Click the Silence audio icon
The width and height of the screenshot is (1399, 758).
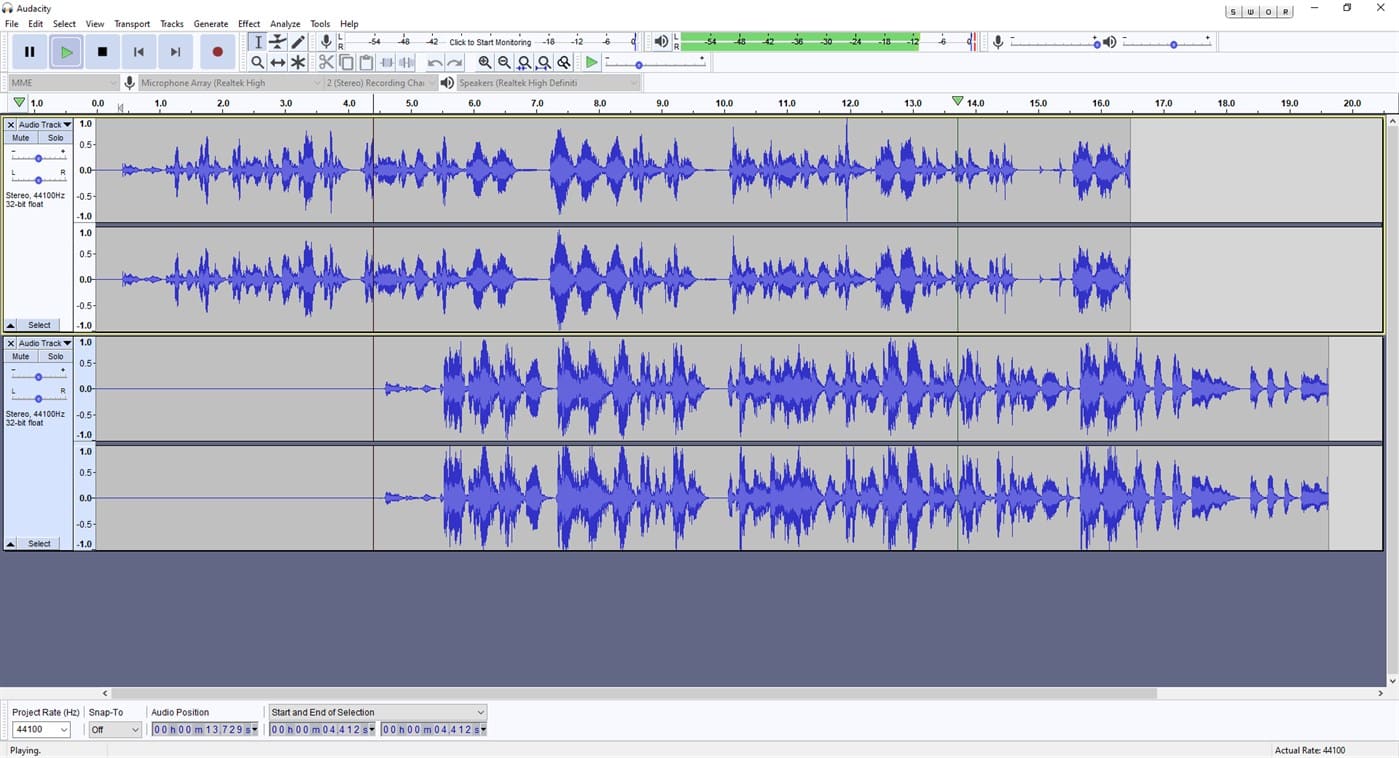point(407,62)
